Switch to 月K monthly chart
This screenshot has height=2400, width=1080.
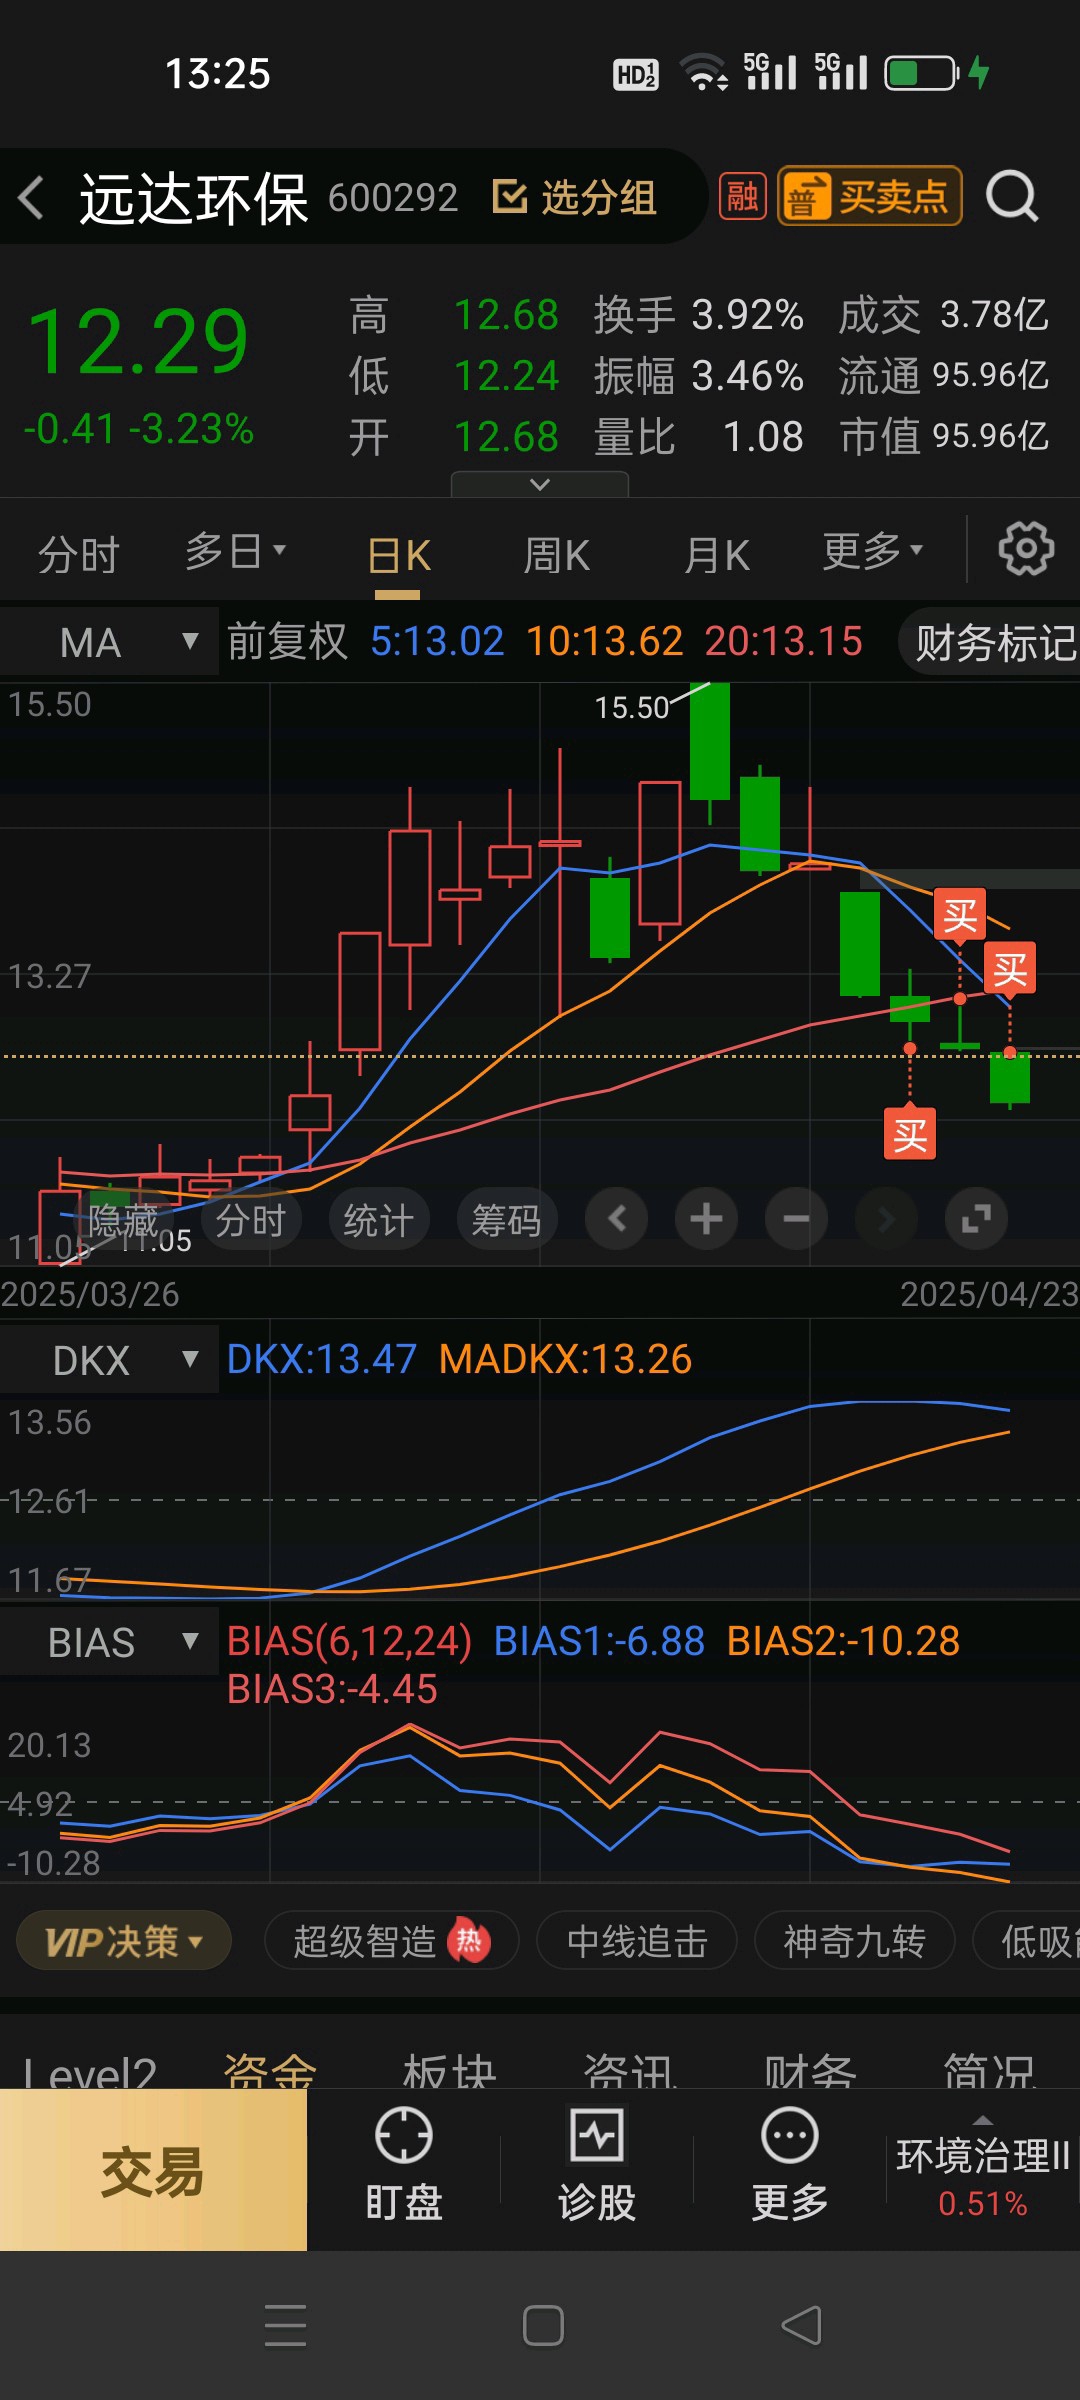[716, 555]
